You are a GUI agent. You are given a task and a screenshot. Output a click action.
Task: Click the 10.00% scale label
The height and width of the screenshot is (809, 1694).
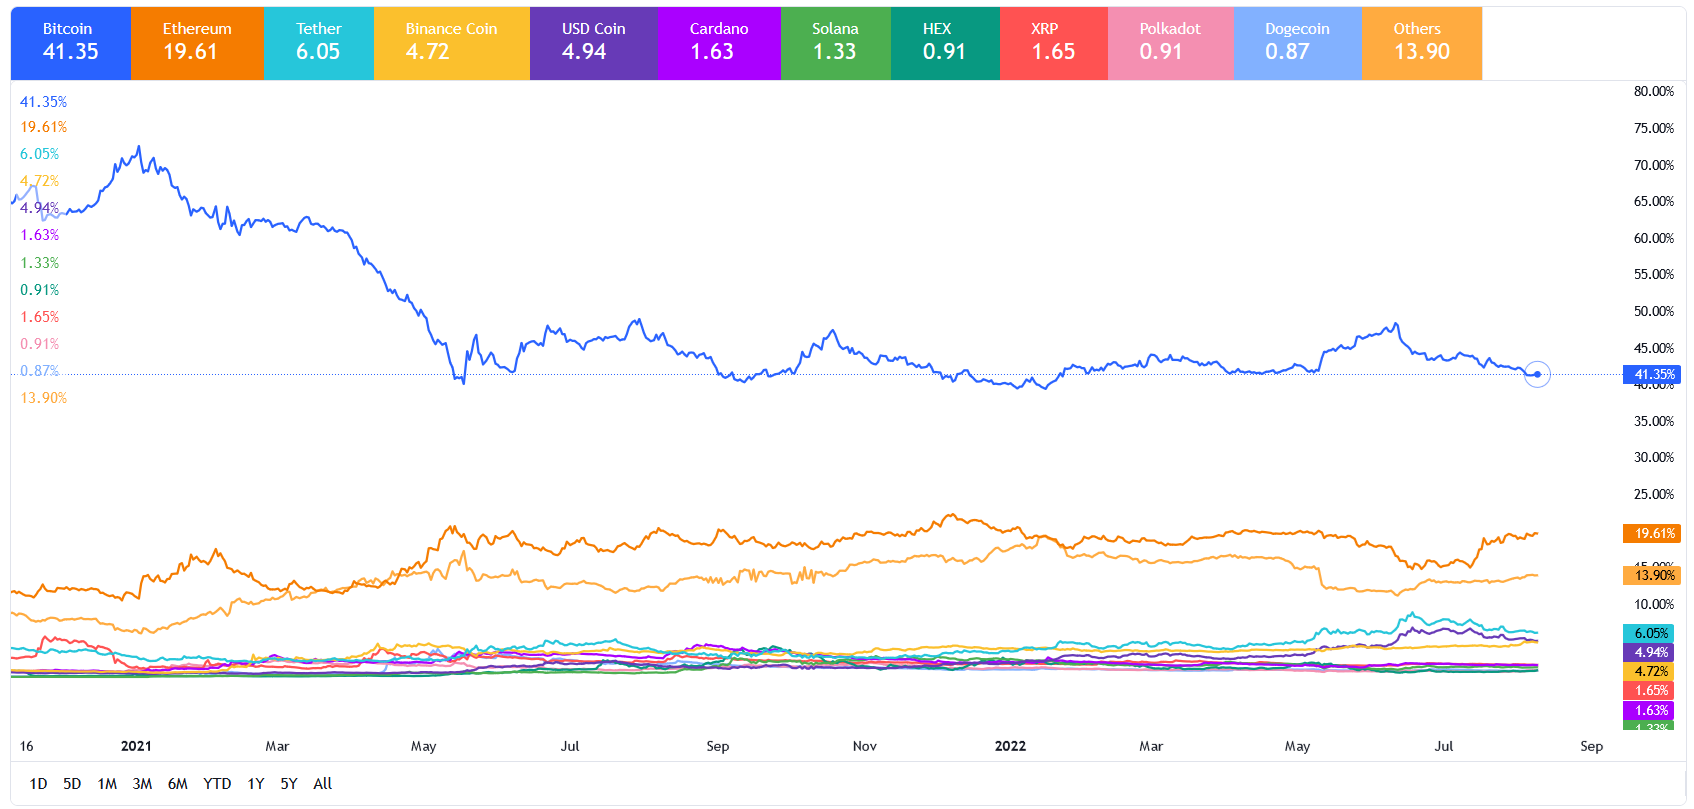pos(1654,604)
